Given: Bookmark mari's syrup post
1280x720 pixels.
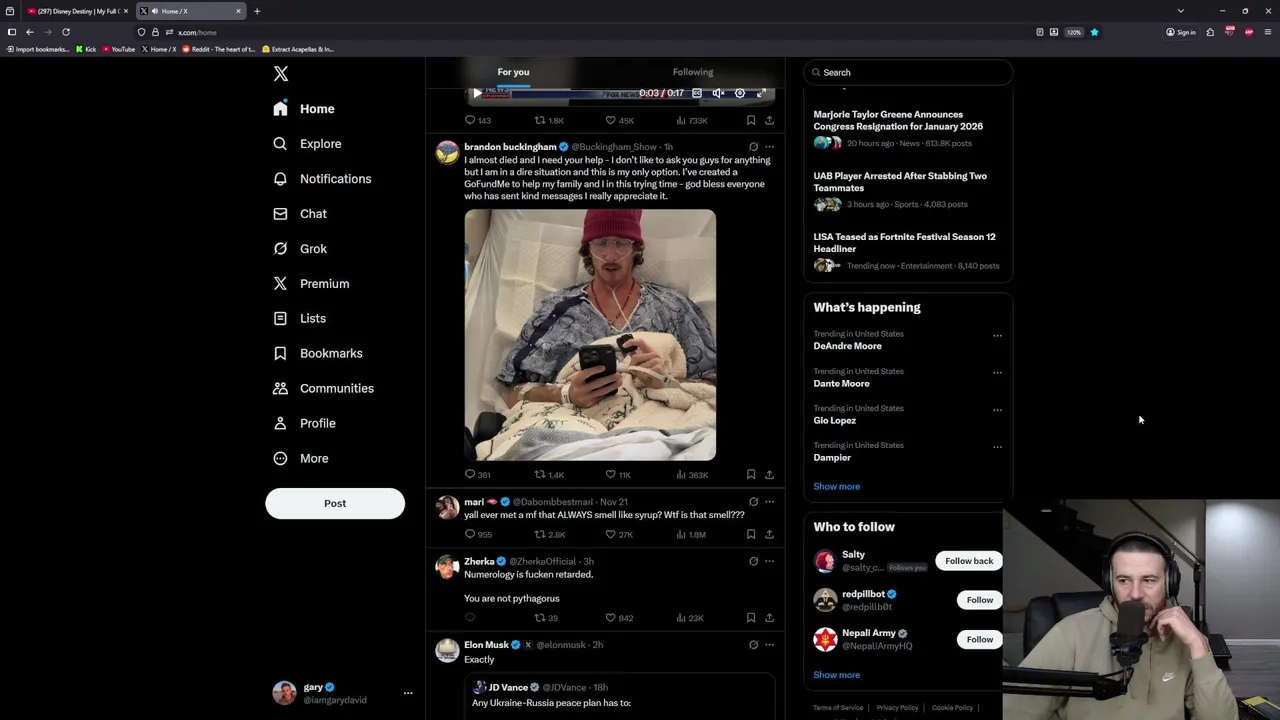Looking at the screenshot, I should pos(751,534).
